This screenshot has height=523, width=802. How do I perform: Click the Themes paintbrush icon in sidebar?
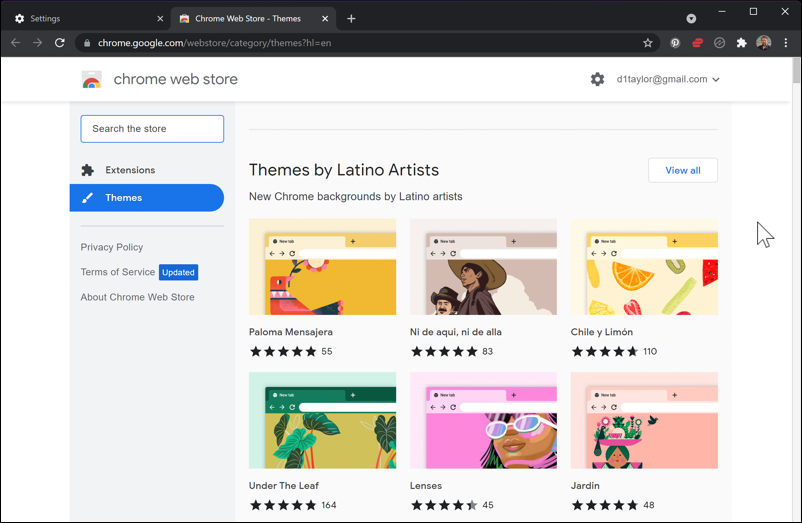coord(87,198)
